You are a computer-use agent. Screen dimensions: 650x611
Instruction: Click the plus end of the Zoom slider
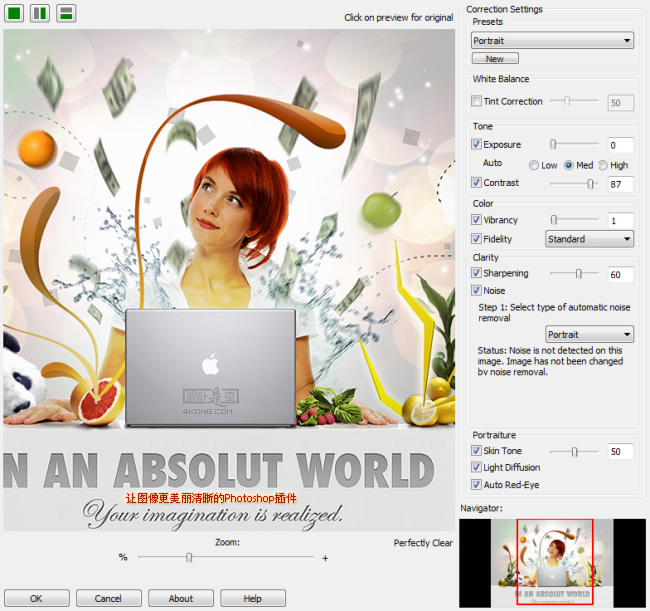(325, 558)
